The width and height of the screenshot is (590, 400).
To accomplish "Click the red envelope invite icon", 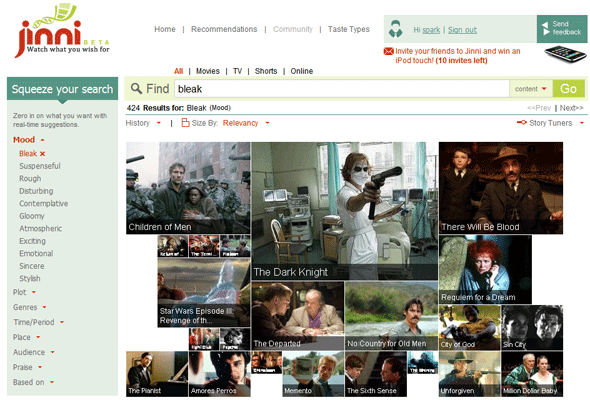I will tap(388, 51).
